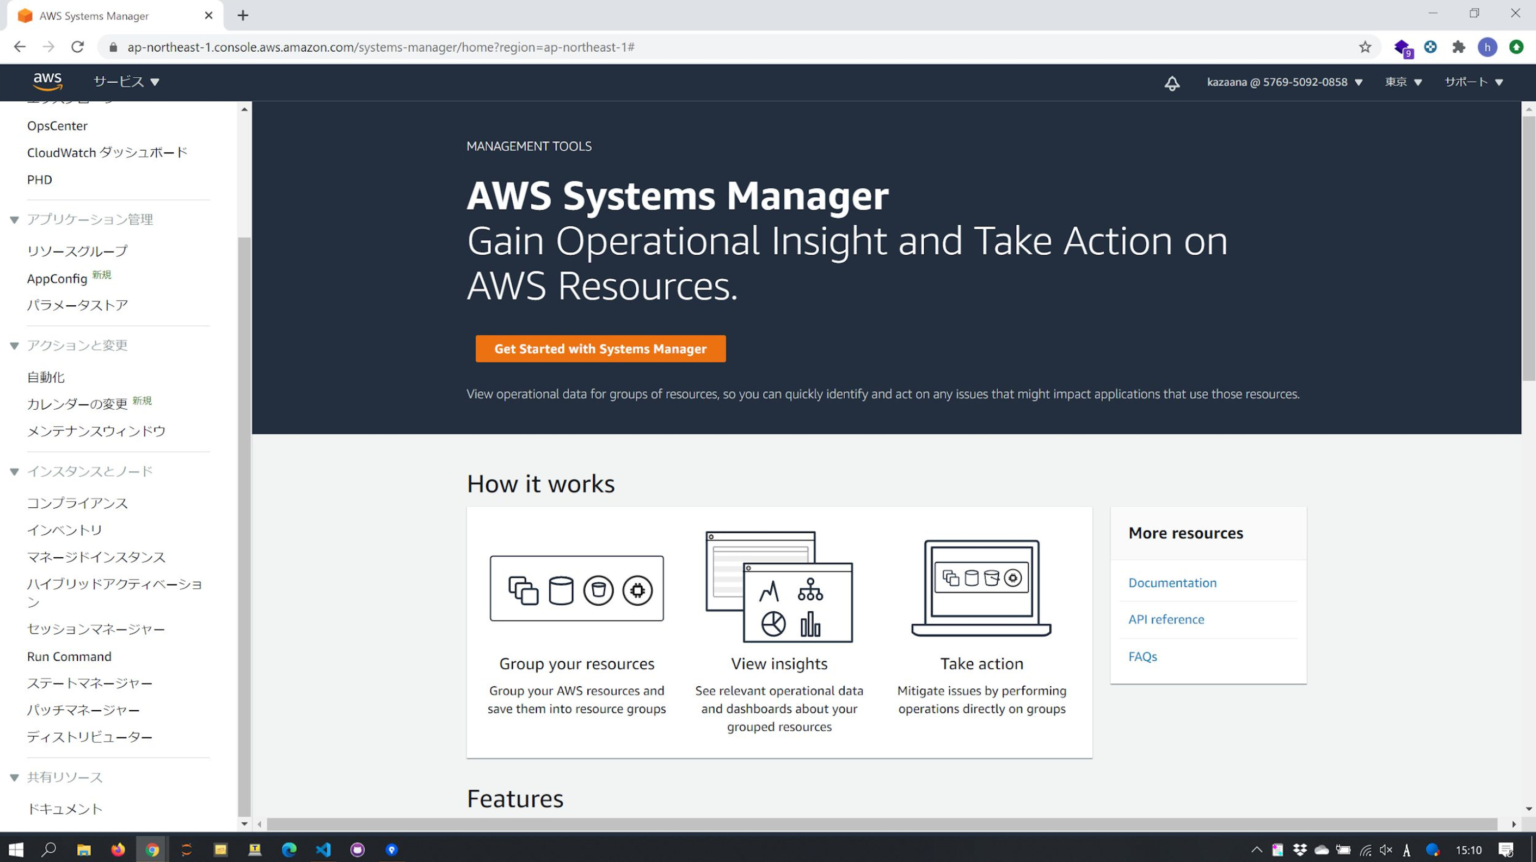Image resolution: width=1536 pixels, height=862 pixels.
Task: Collapse the アクションと変更 section
Action: 14,345
